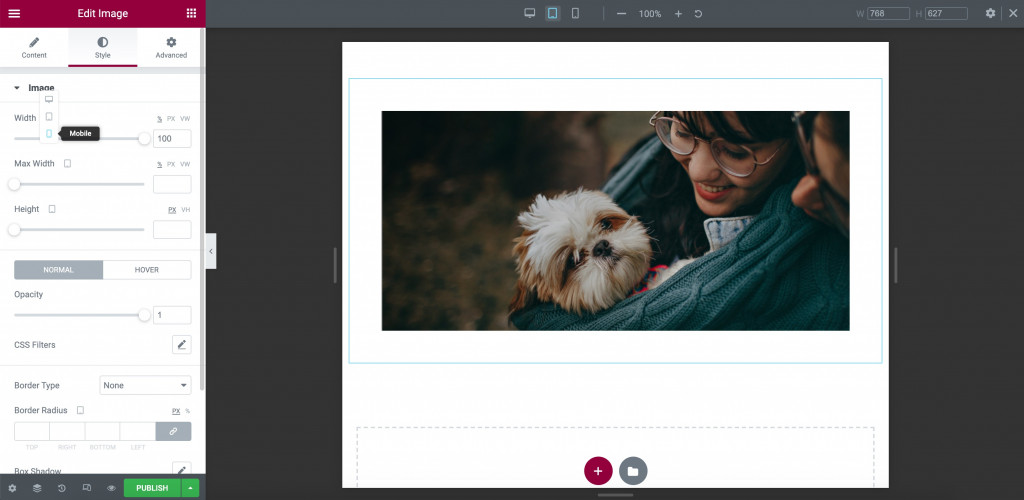This screenshot has width=1024, height=500.
Task: Switch preview to Mobile in the top bar
Action: (x=575, y=13)
